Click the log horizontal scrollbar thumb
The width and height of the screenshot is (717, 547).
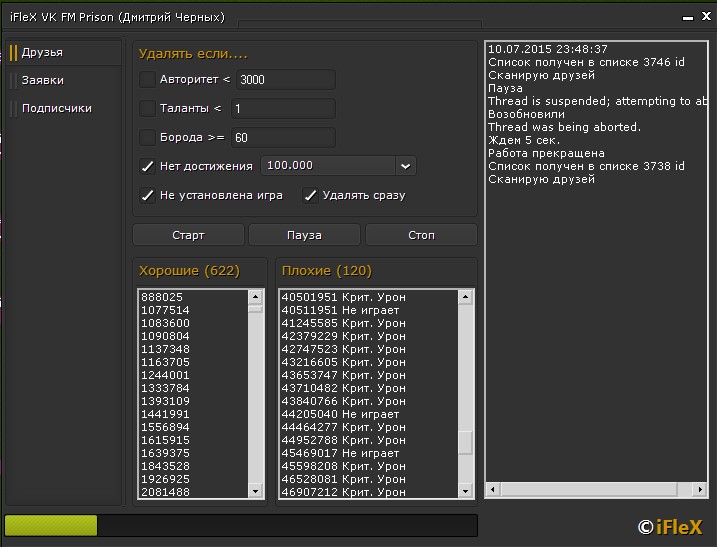click(589, 489)
